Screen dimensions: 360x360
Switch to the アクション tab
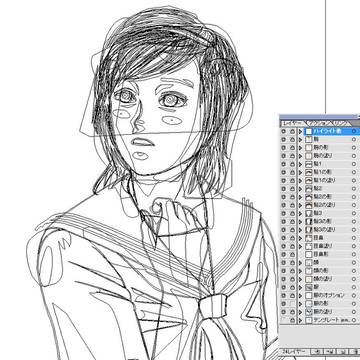pos(319,123)
